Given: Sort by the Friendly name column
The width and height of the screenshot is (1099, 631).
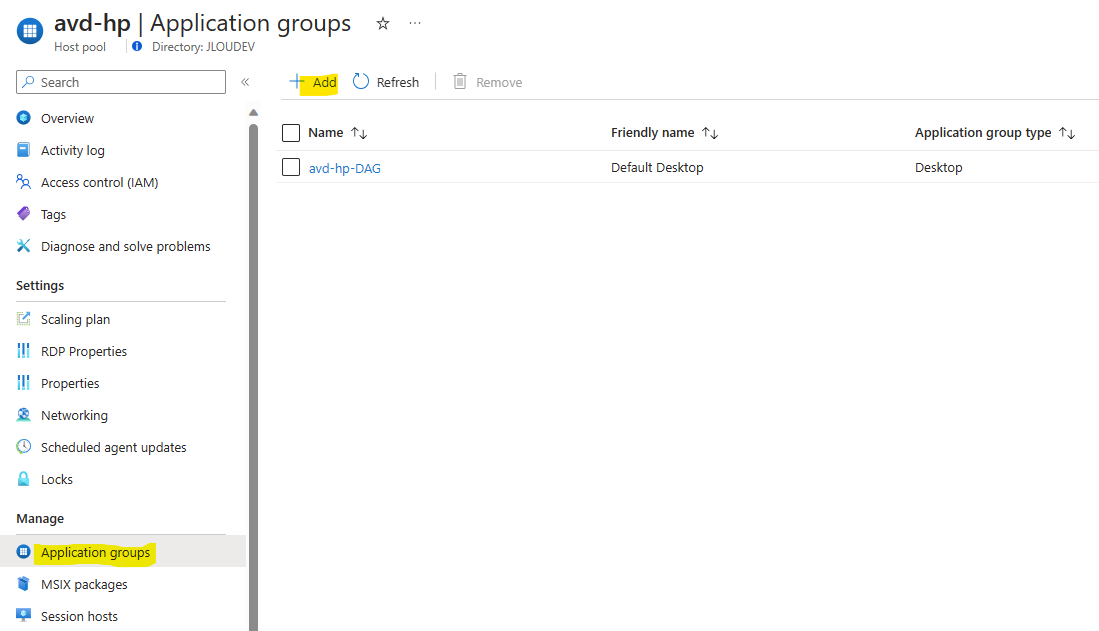Looking at the screenshot, I should (664, 133).
